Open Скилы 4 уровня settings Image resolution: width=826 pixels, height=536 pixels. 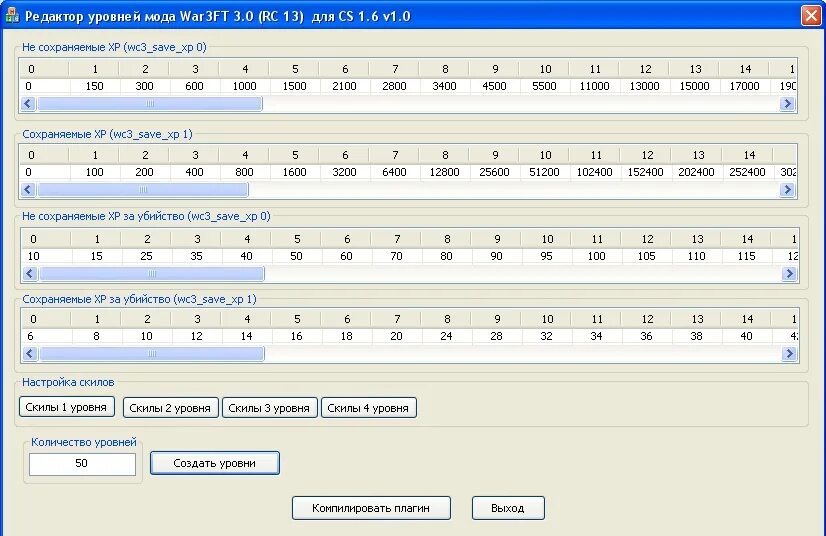[x=368, y=408]
